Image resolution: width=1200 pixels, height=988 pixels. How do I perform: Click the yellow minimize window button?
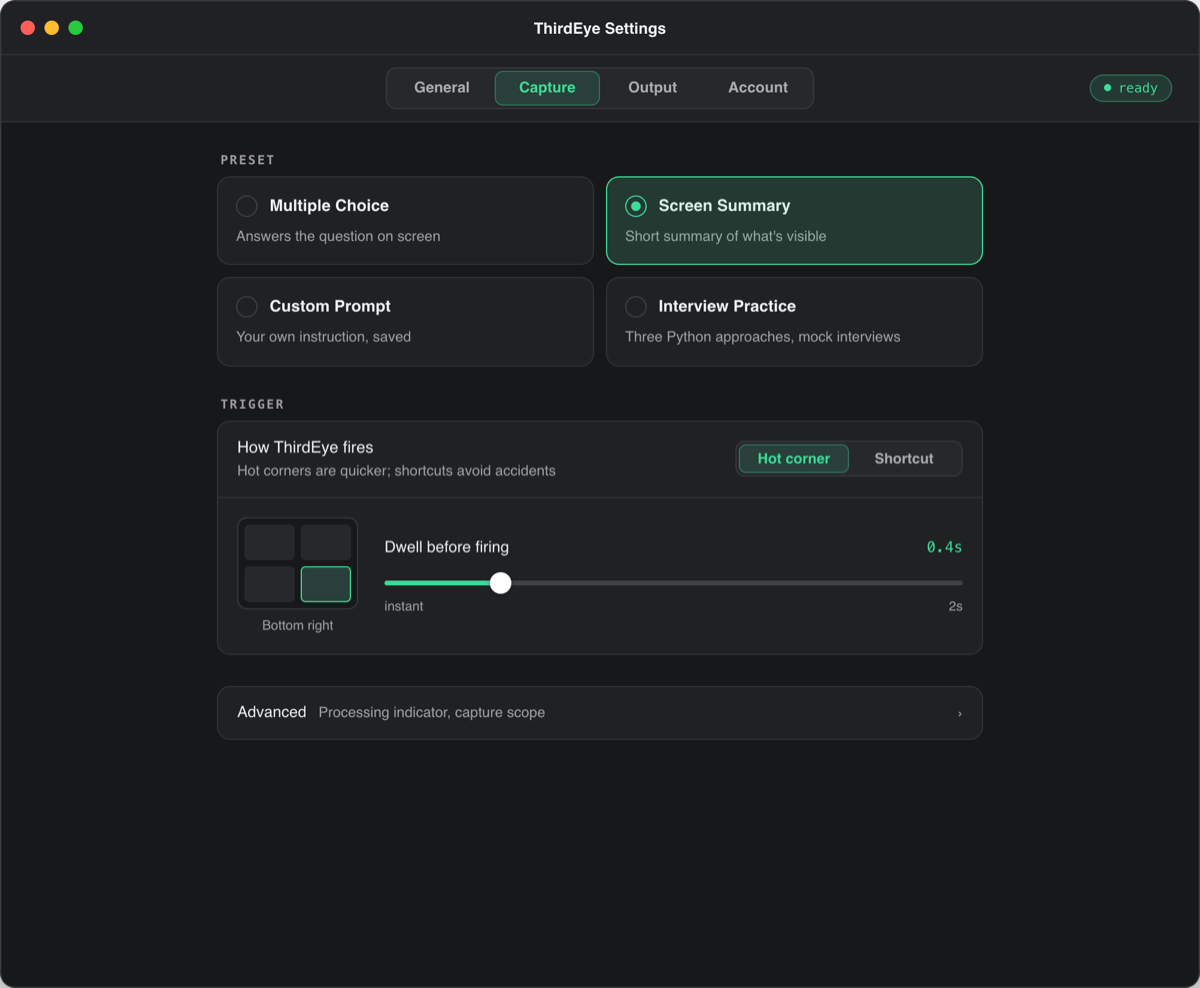(52, 28)
